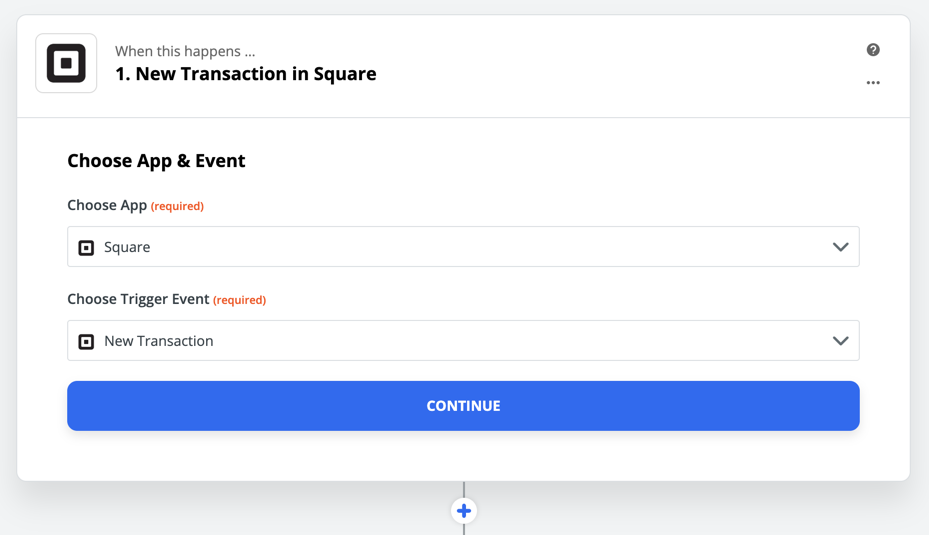Open the Square app selection combo box

(x=463, y=246)
